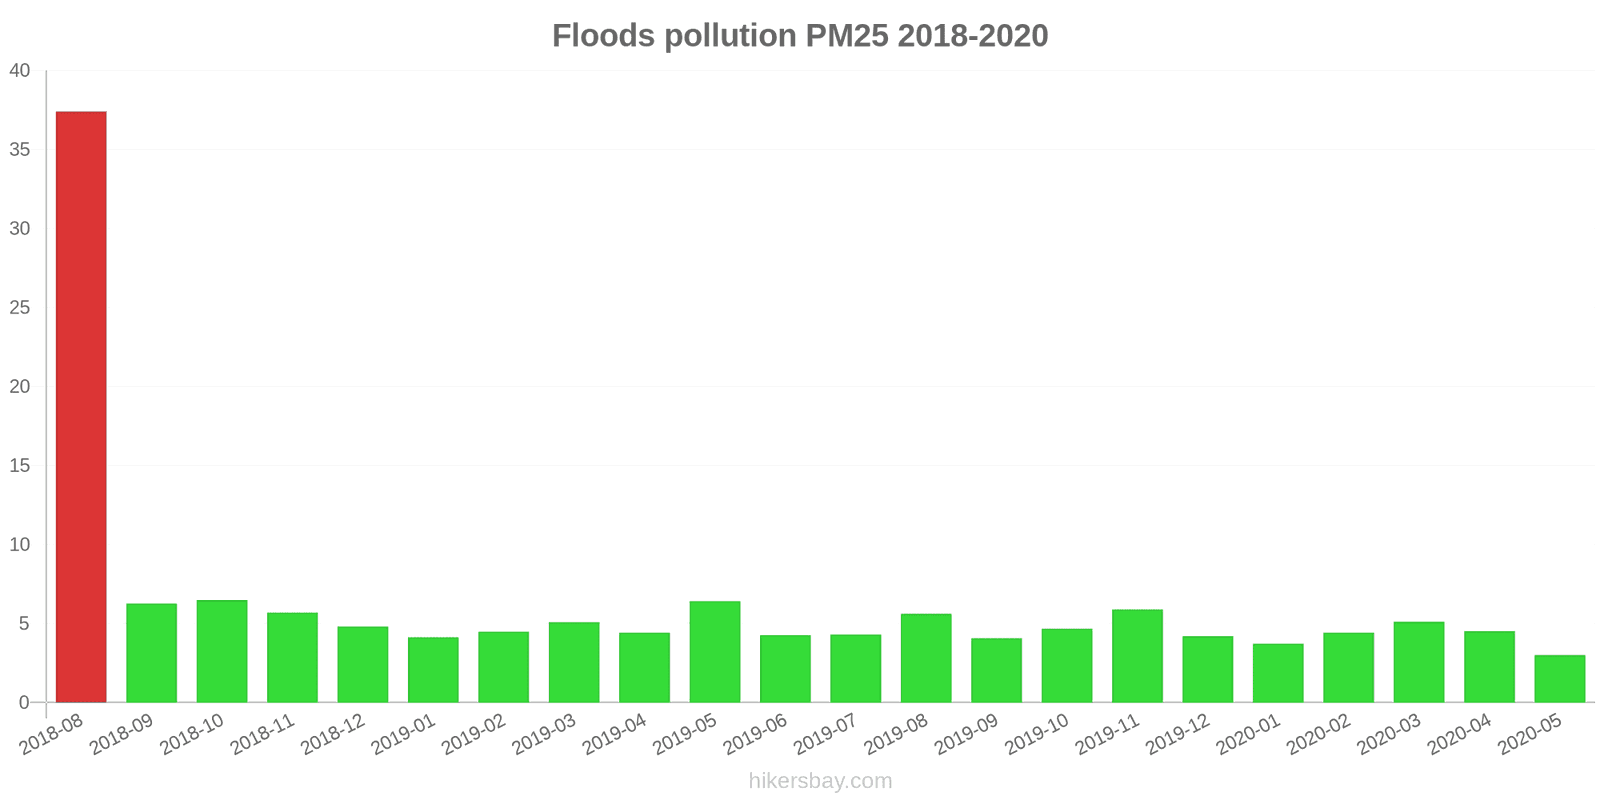Click the red 2018-08 bar
This screenshot has height=800, width=1600.
pos(81,406)
